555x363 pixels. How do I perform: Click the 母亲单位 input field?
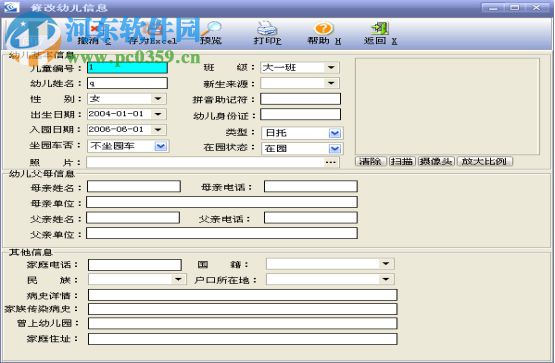222,202
